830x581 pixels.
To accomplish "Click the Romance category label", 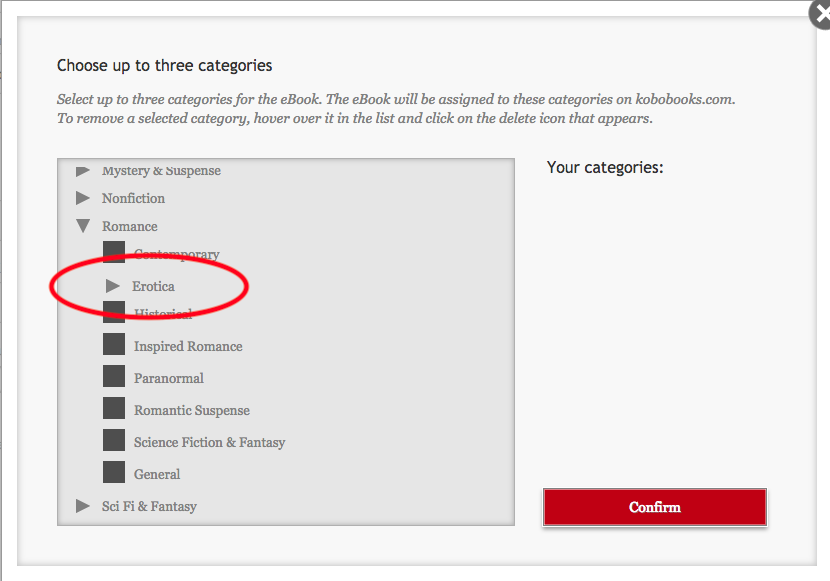I will (x=130, y=226).
